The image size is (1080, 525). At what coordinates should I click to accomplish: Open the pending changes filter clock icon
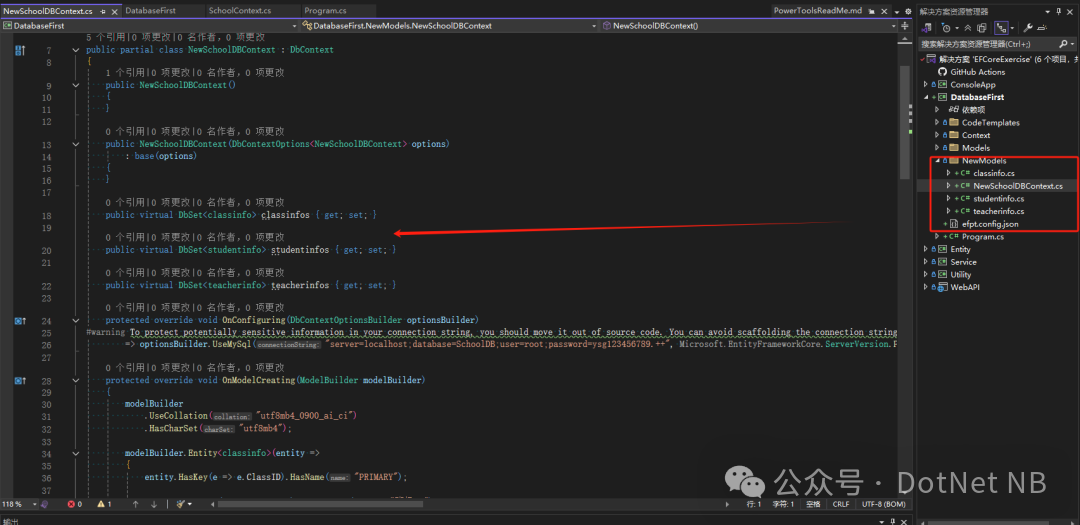coord(946,28)
